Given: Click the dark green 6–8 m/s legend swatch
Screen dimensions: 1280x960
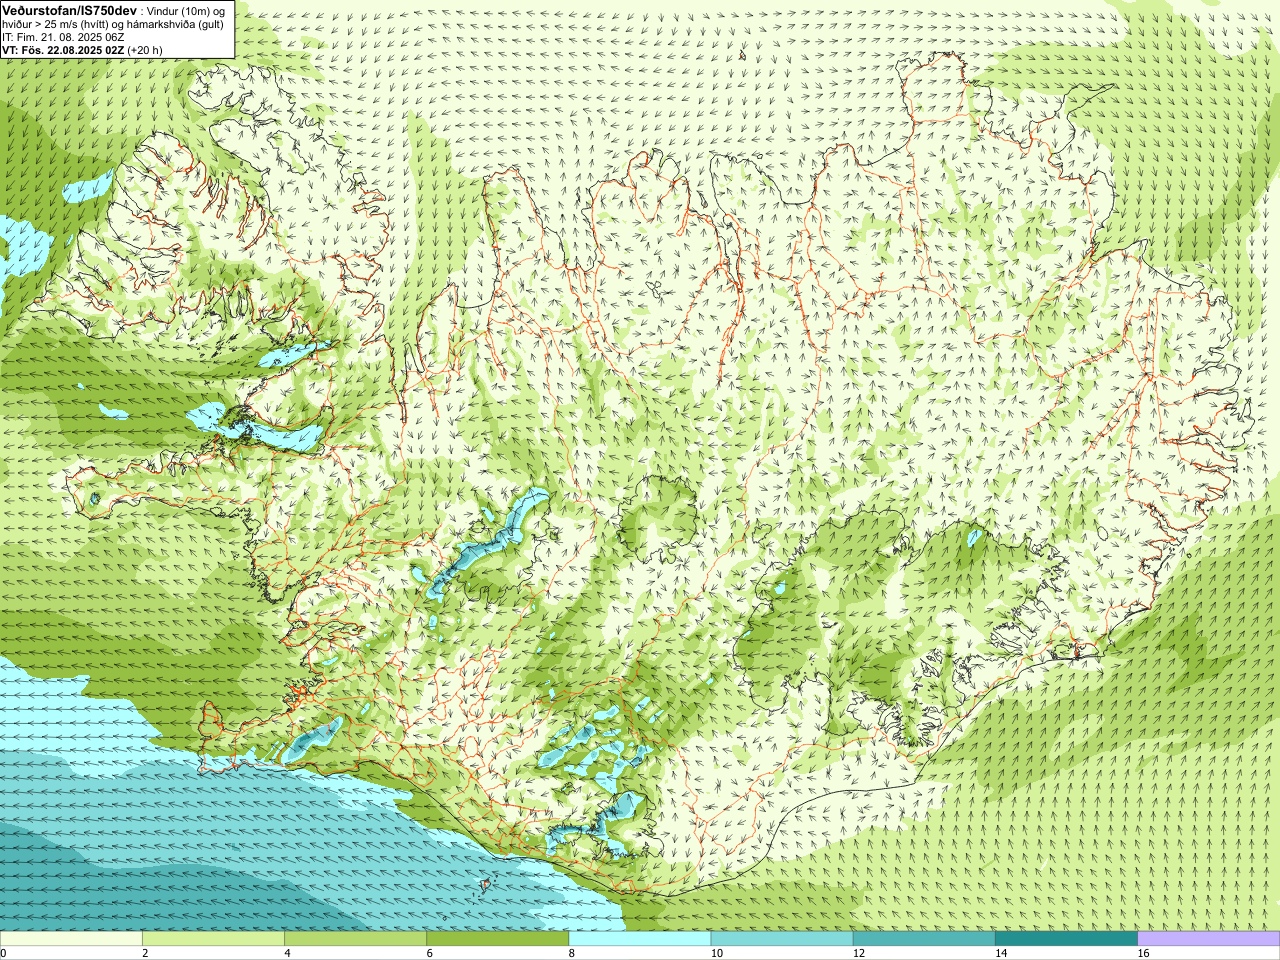Looking at the screenshot, I should click(x=497, y=939).
